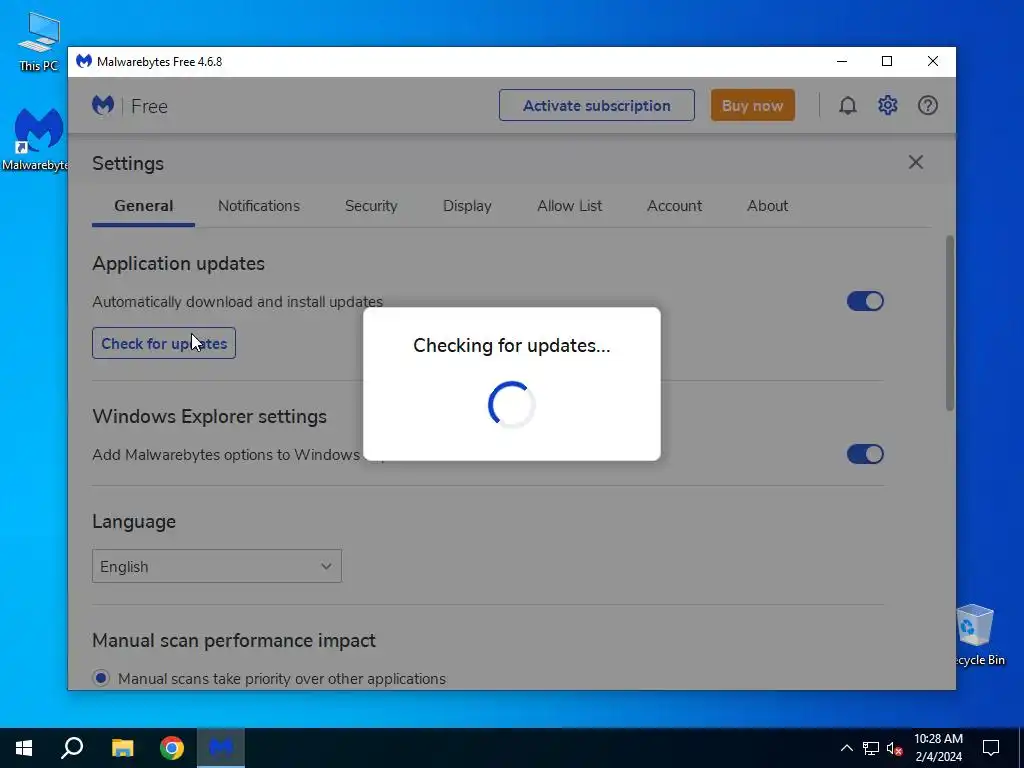Screen dimensions: 1024x768
Task: Open the Display tab
Action: pyautogui.click(x=467, y=206)
